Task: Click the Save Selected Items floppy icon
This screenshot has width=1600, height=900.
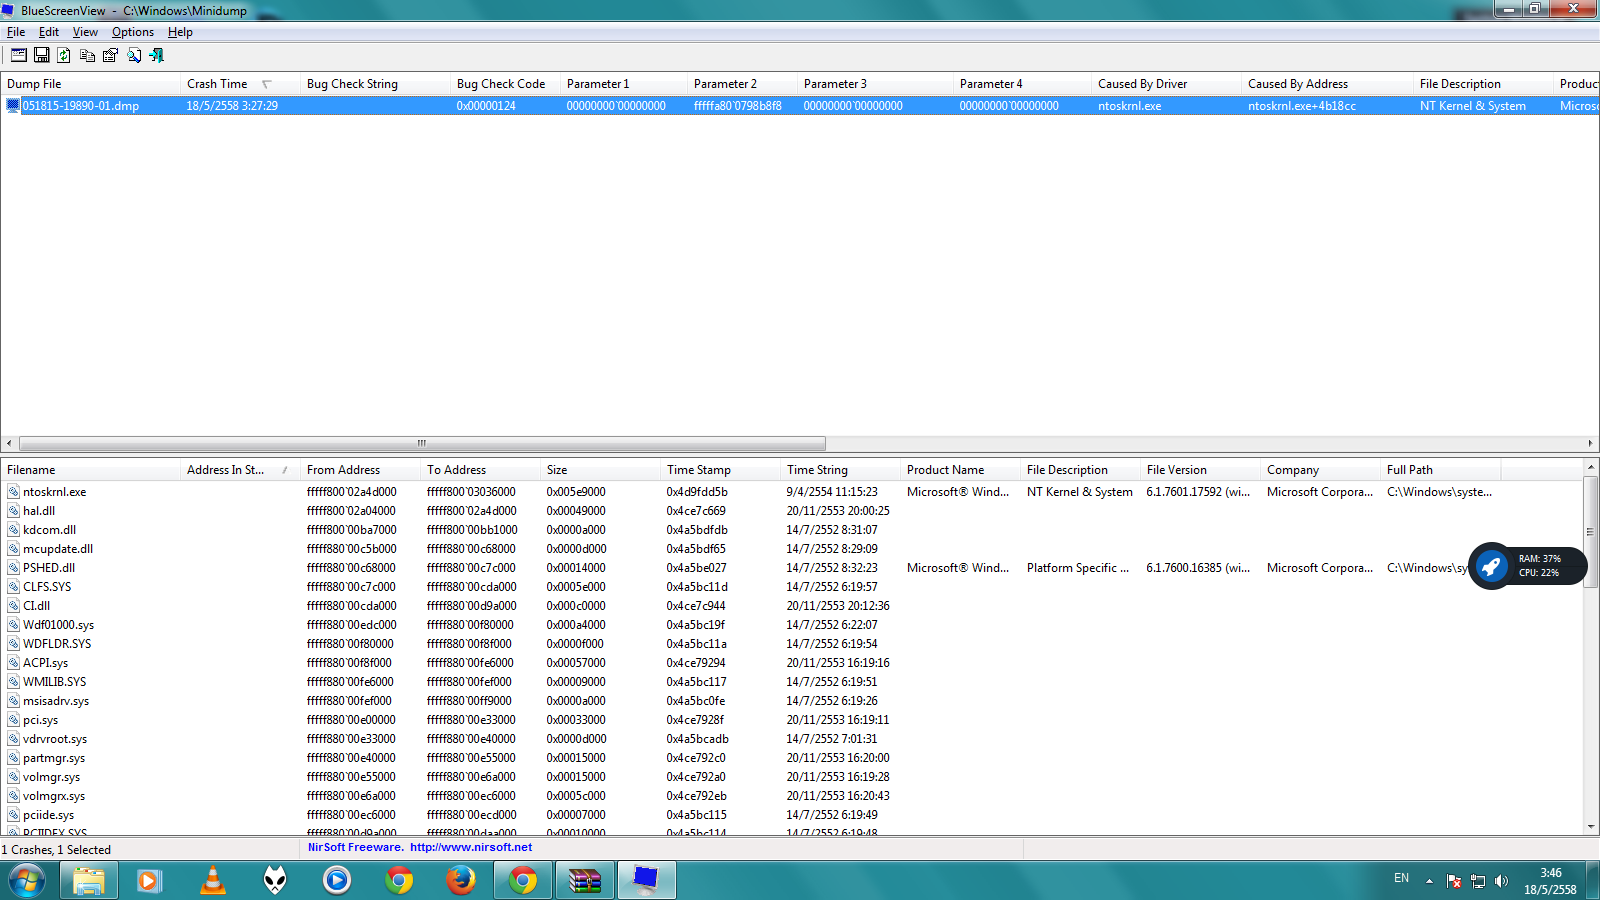Action: (42, 55)
